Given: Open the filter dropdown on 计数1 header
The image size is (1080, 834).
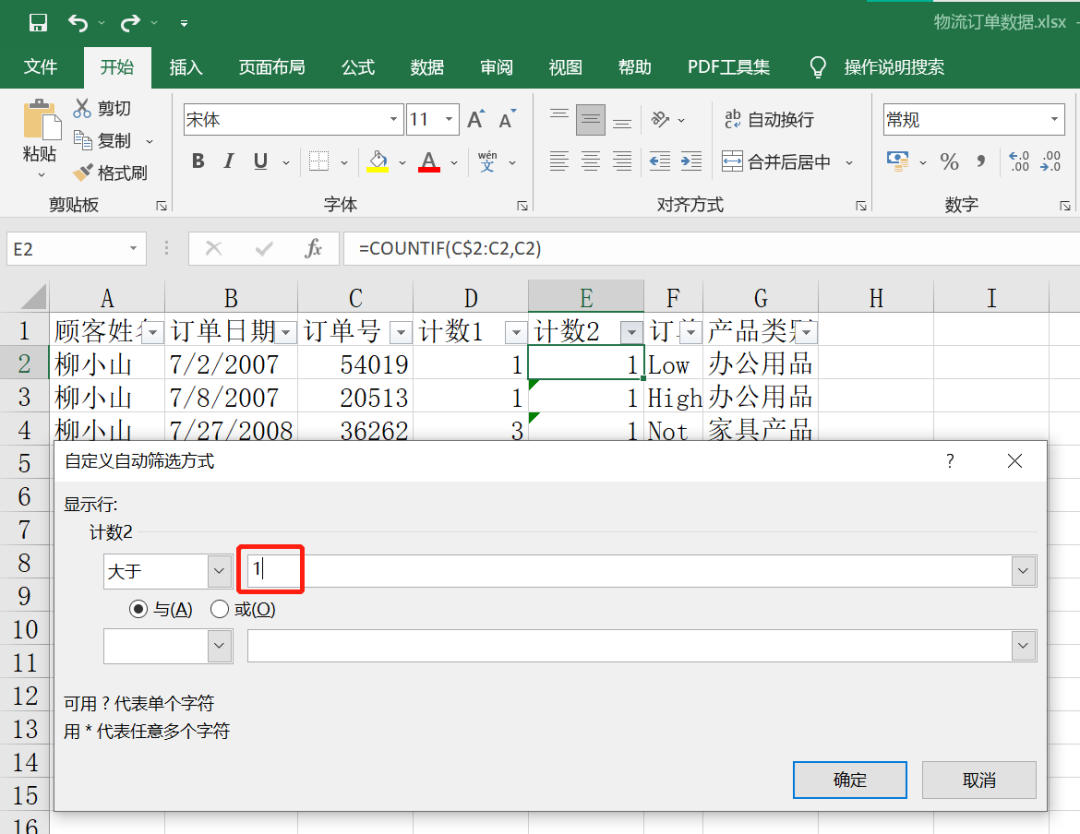Looking at the screenshot, I should coord(515,333).
